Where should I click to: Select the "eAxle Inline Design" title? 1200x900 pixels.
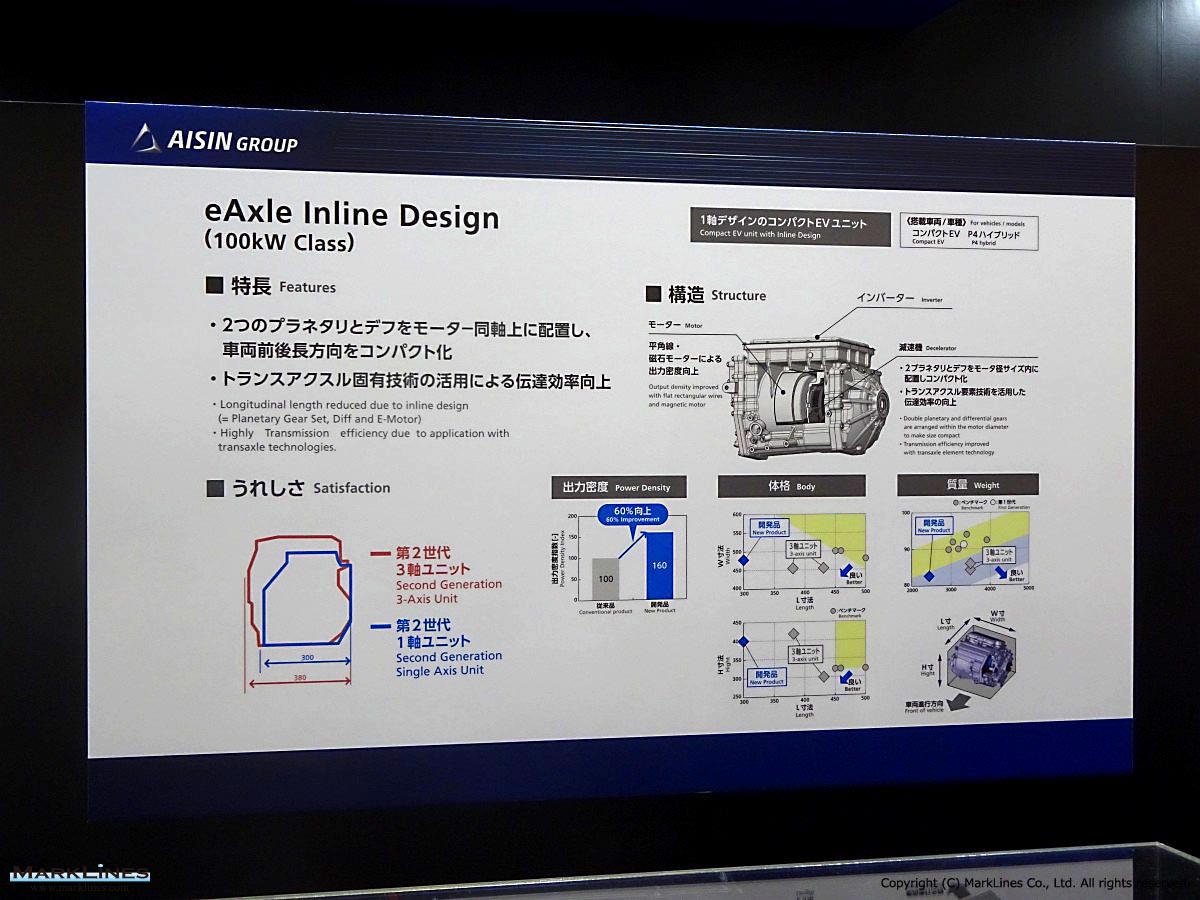tap(351, 215)
